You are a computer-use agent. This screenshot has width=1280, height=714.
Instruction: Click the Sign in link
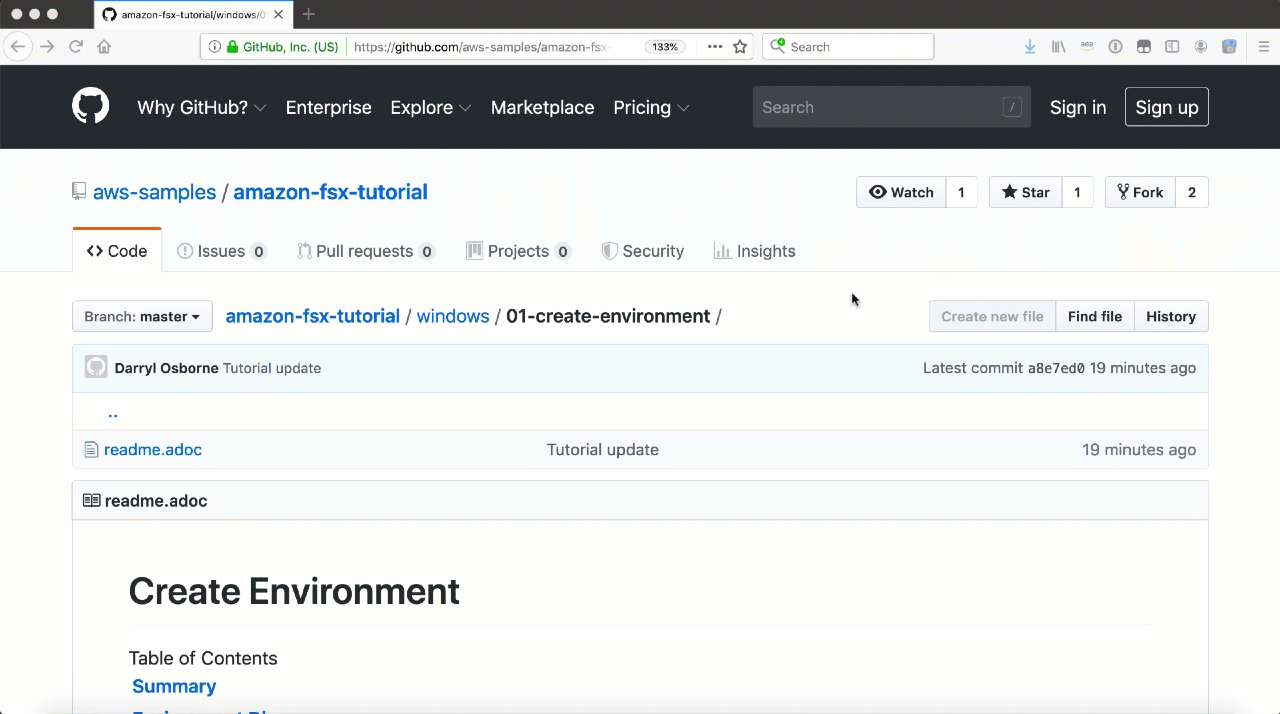(x=1078, y=107)
